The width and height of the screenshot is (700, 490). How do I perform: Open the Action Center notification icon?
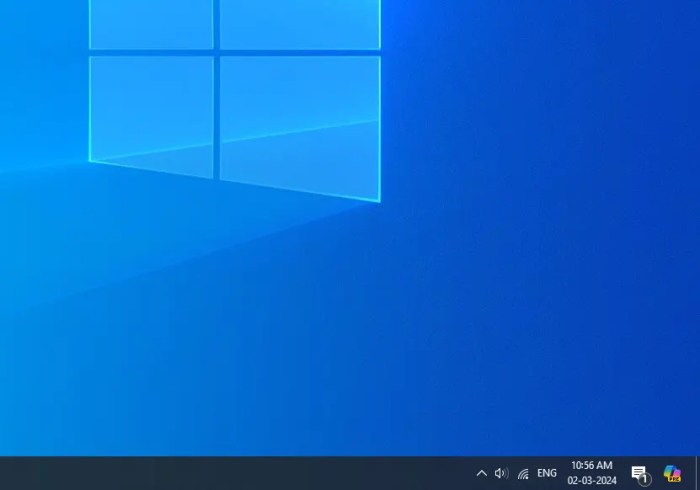pyautogui.click(x=641, y=474)
